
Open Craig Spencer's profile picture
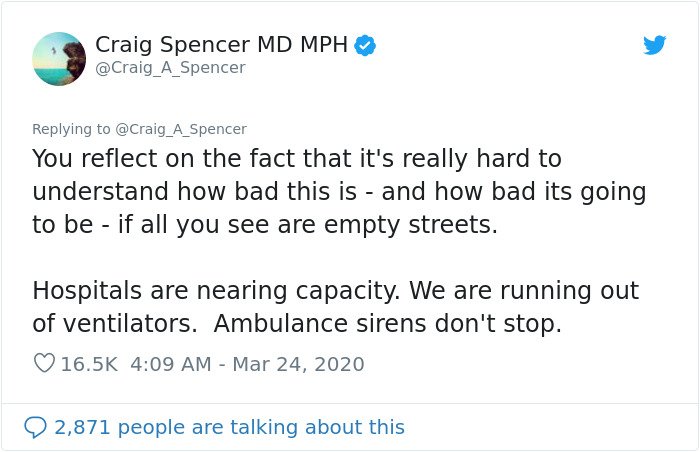pyautogui.click(x=59, y=59)
